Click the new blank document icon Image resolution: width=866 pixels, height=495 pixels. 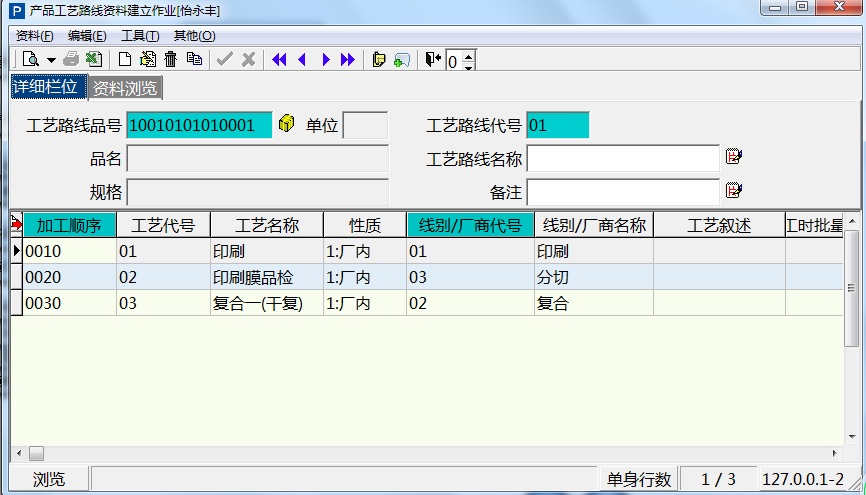(x=125, y=59)
